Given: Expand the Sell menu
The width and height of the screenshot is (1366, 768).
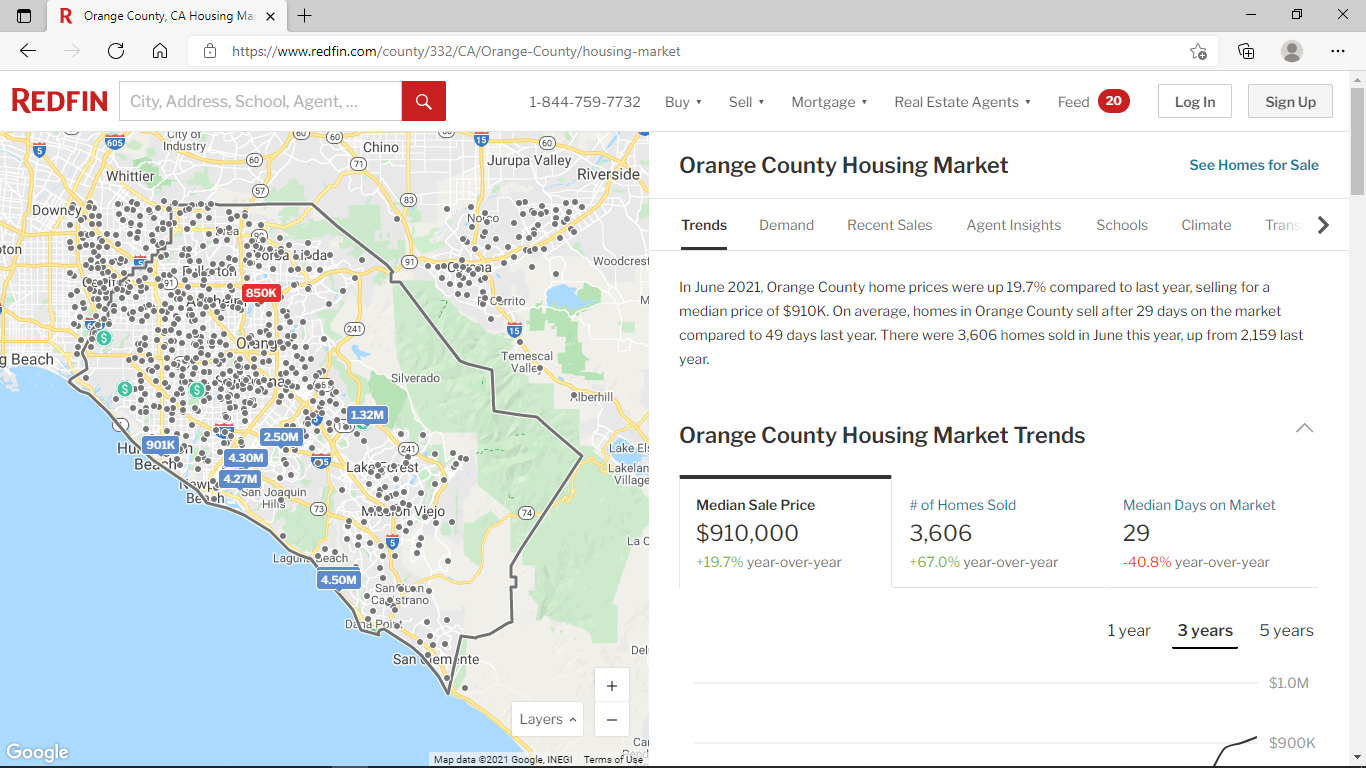Looking at the screenshot, I should 746,102.
